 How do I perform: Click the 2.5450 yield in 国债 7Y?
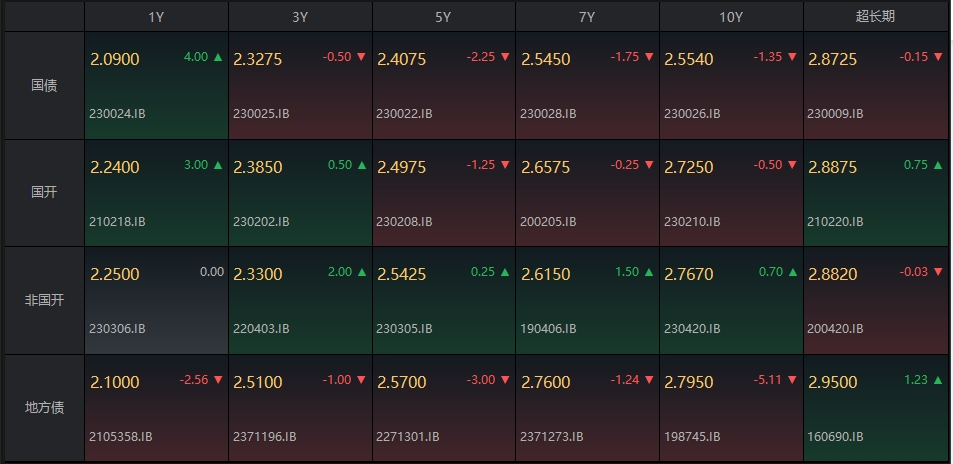click(x=545, y=60)
